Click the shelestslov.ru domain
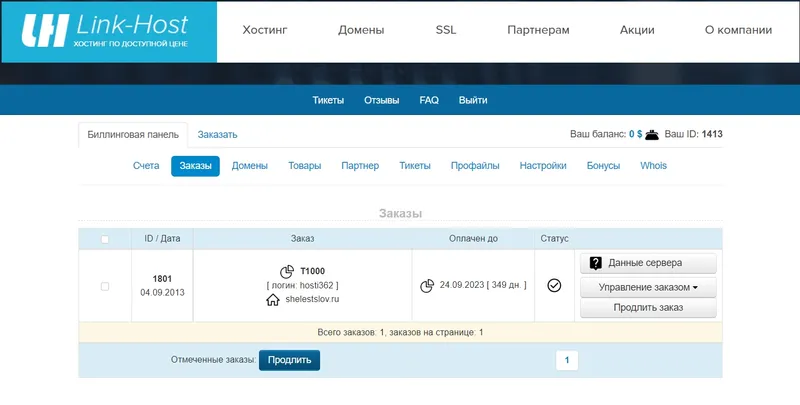 point(312,299)
